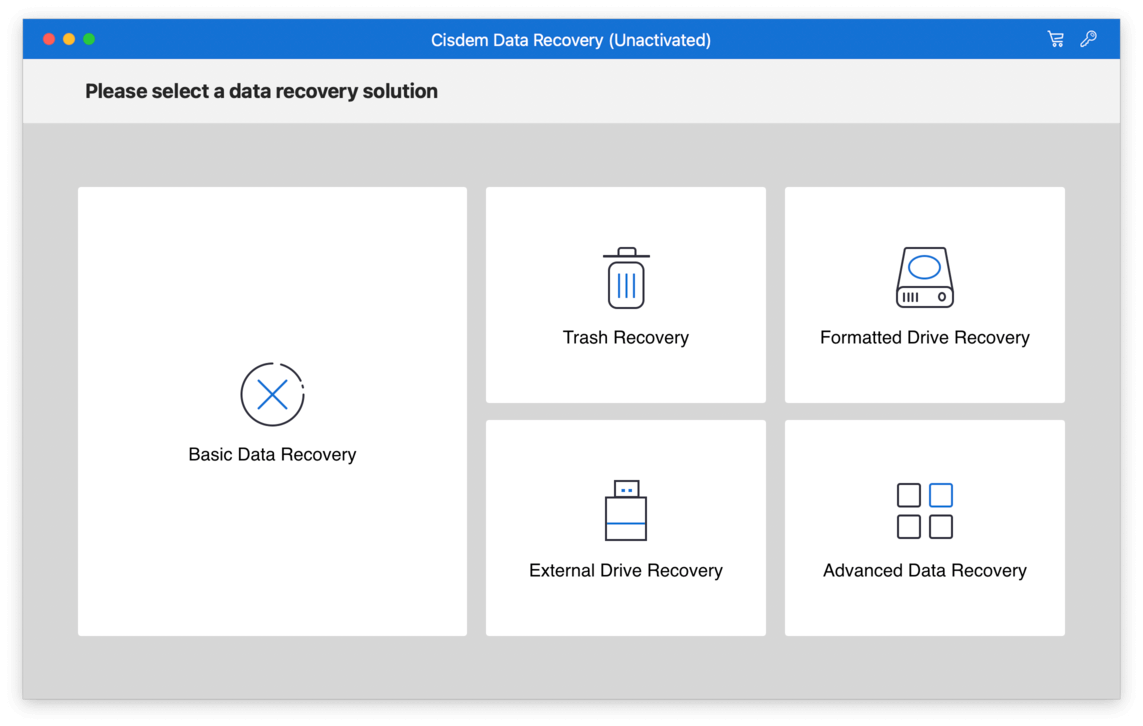Click the Trash Recovery label
This screenshot has width=1143, height=726.
[x=625, y=337]
